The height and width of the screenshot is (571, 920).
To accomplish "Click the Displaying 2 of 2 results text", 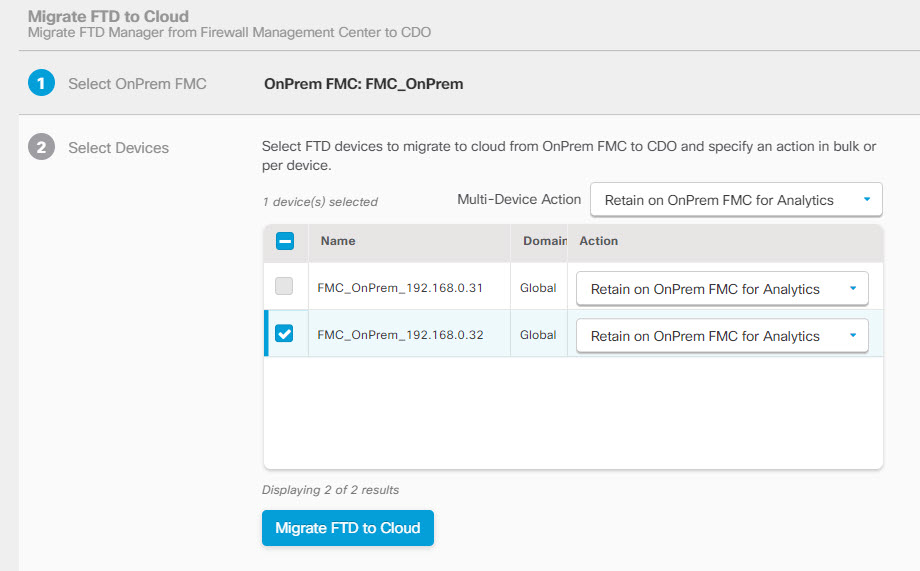I will tap(330, 490).
